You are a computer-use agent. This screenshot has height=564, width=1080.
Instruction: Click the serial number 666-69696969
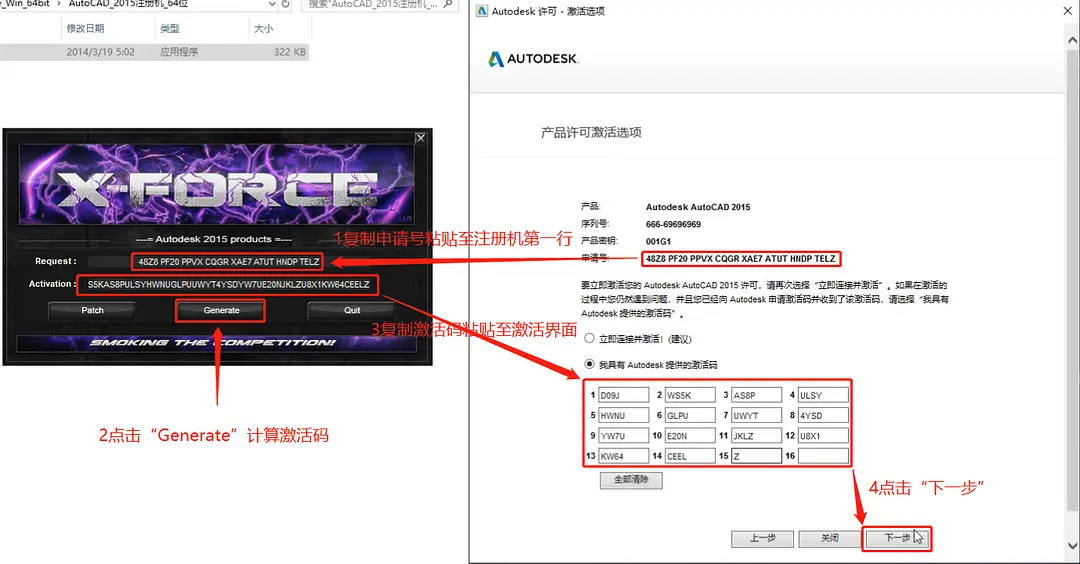[x=673, y=224]
